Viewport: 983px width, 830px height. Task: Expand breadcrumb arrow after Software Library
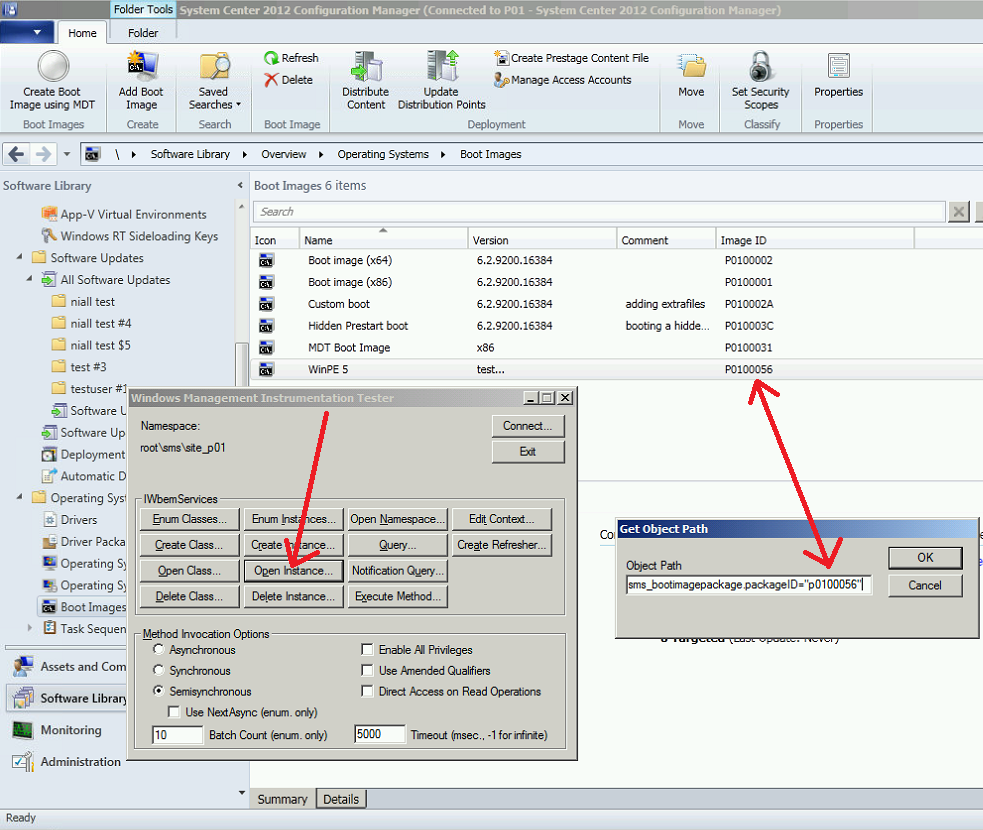point(244,154)
